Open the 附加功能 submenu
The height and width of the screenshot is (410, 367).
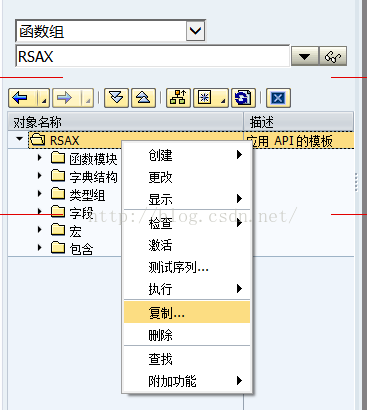click(x=187, y=381)
